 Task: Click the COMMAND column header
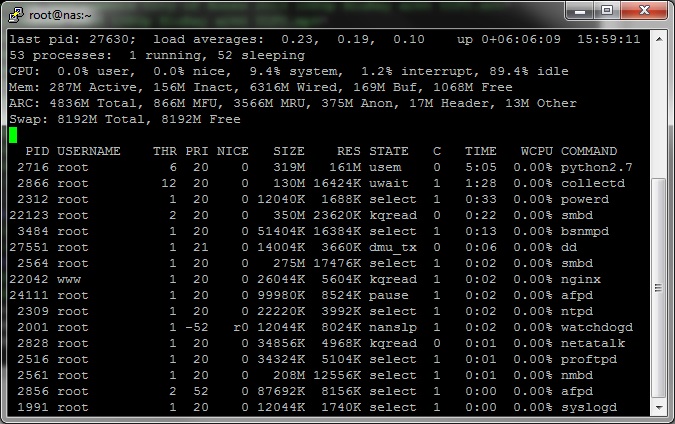589,151
